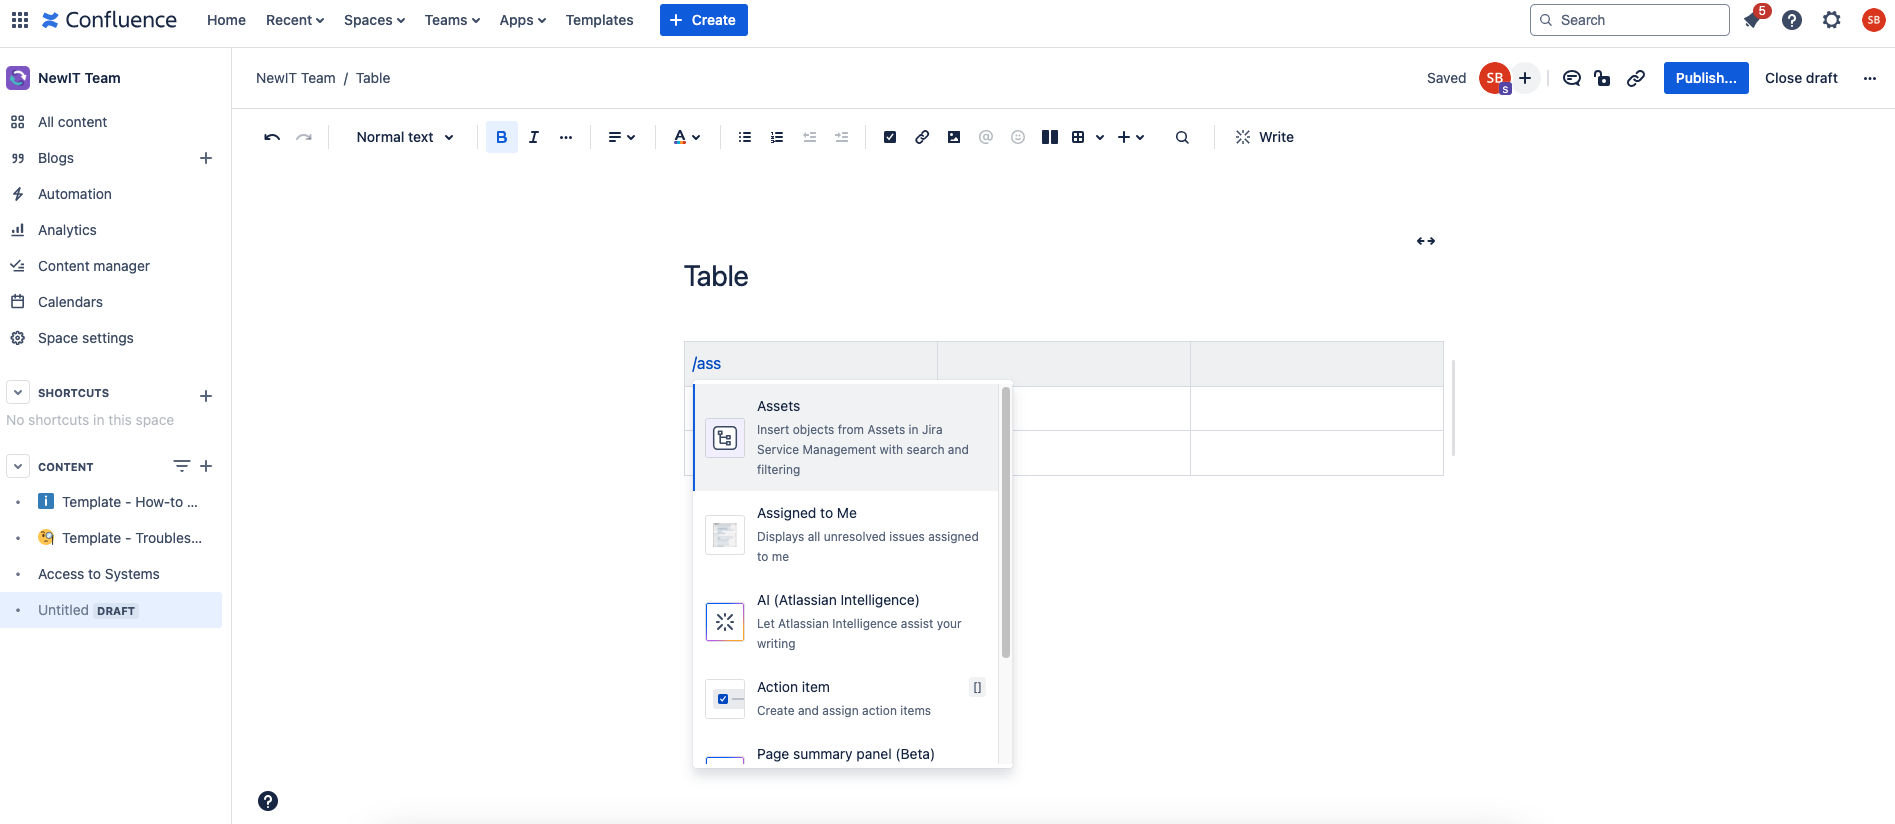Expand the Spaces menu in top navigation
Screen dimensions: 1895x824
point(374,20)
